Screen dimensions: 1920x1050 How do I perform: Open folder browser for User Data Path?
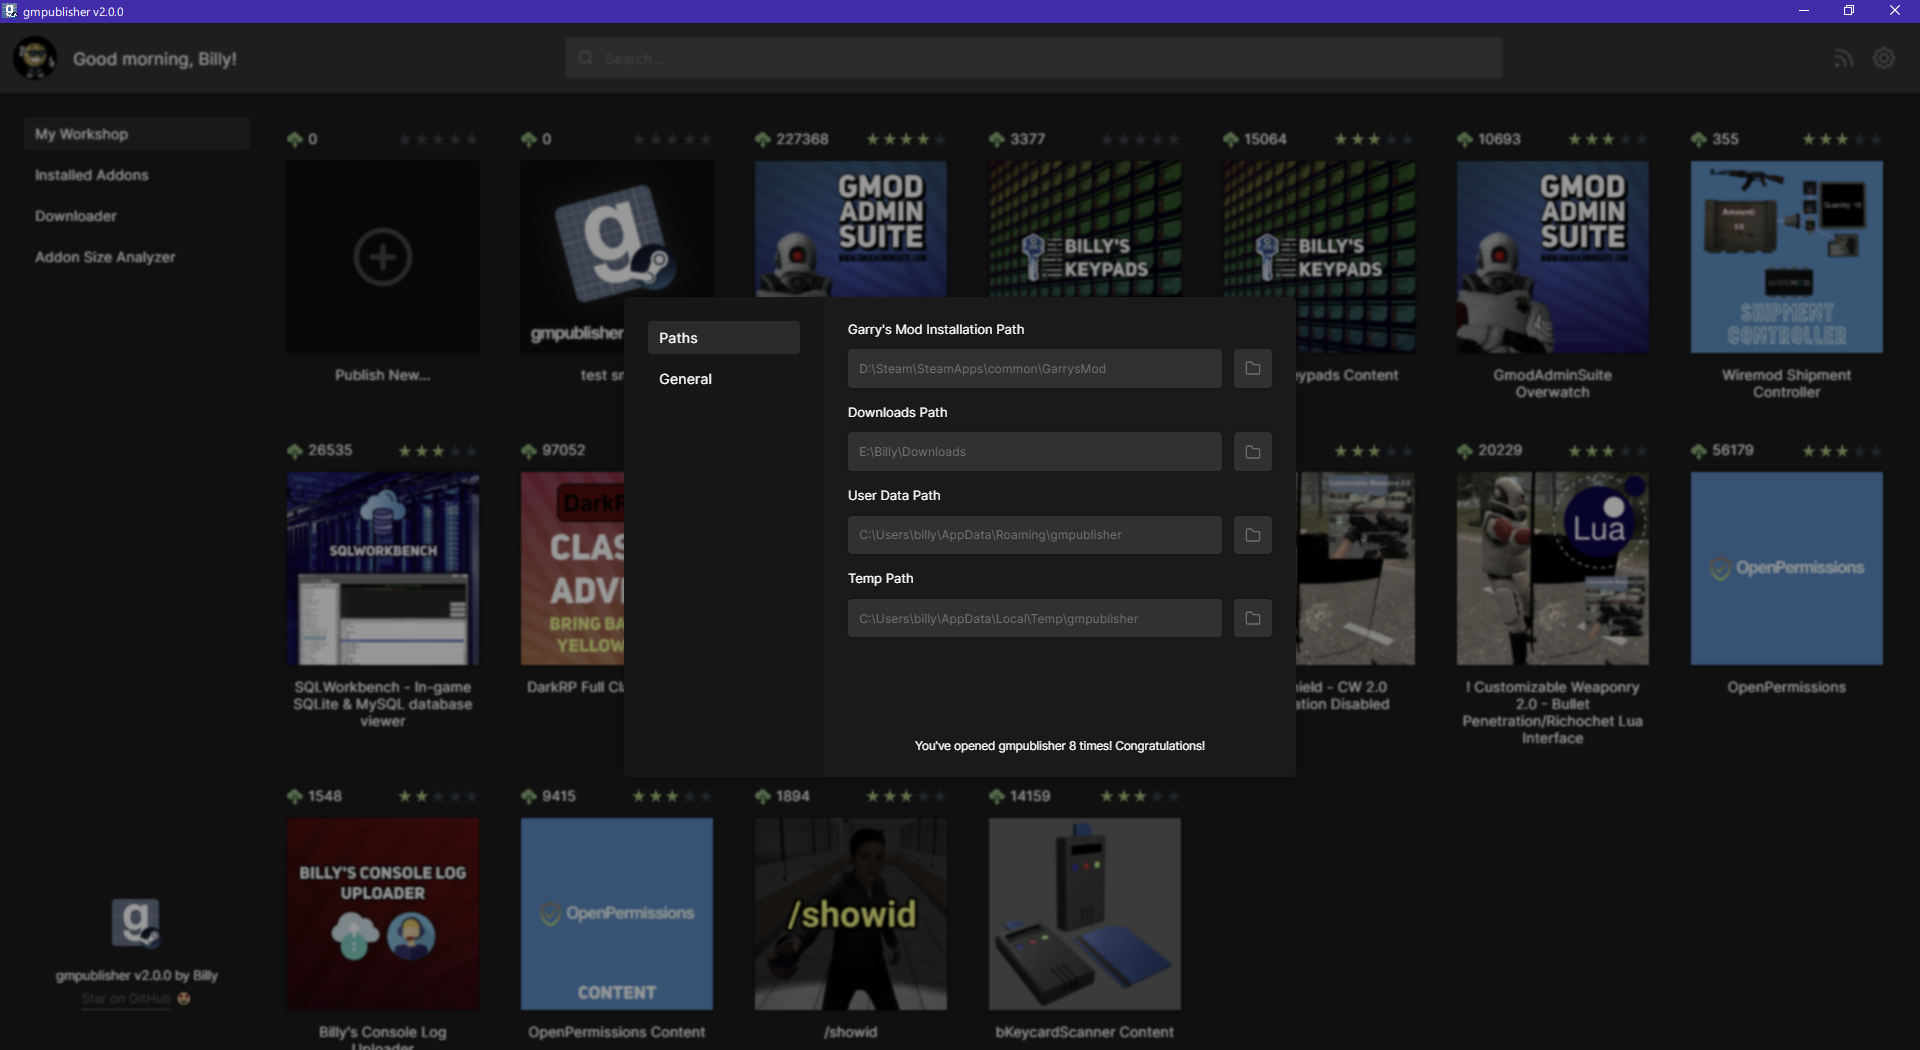(1252, 534)
